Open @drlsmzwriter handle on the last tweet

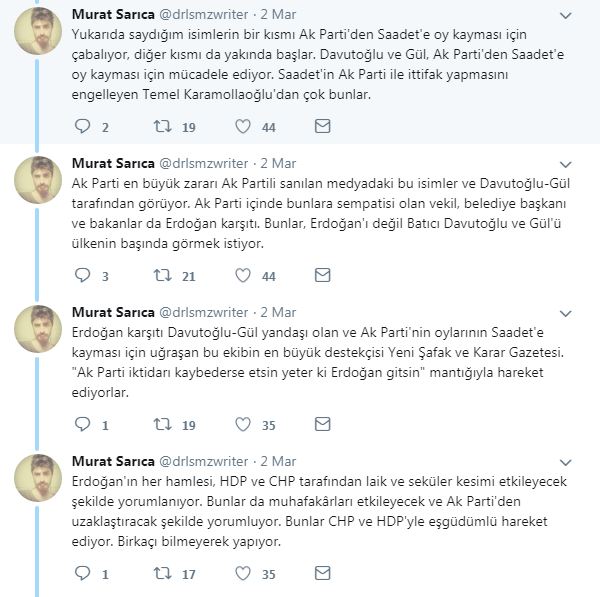pos(203,461)
